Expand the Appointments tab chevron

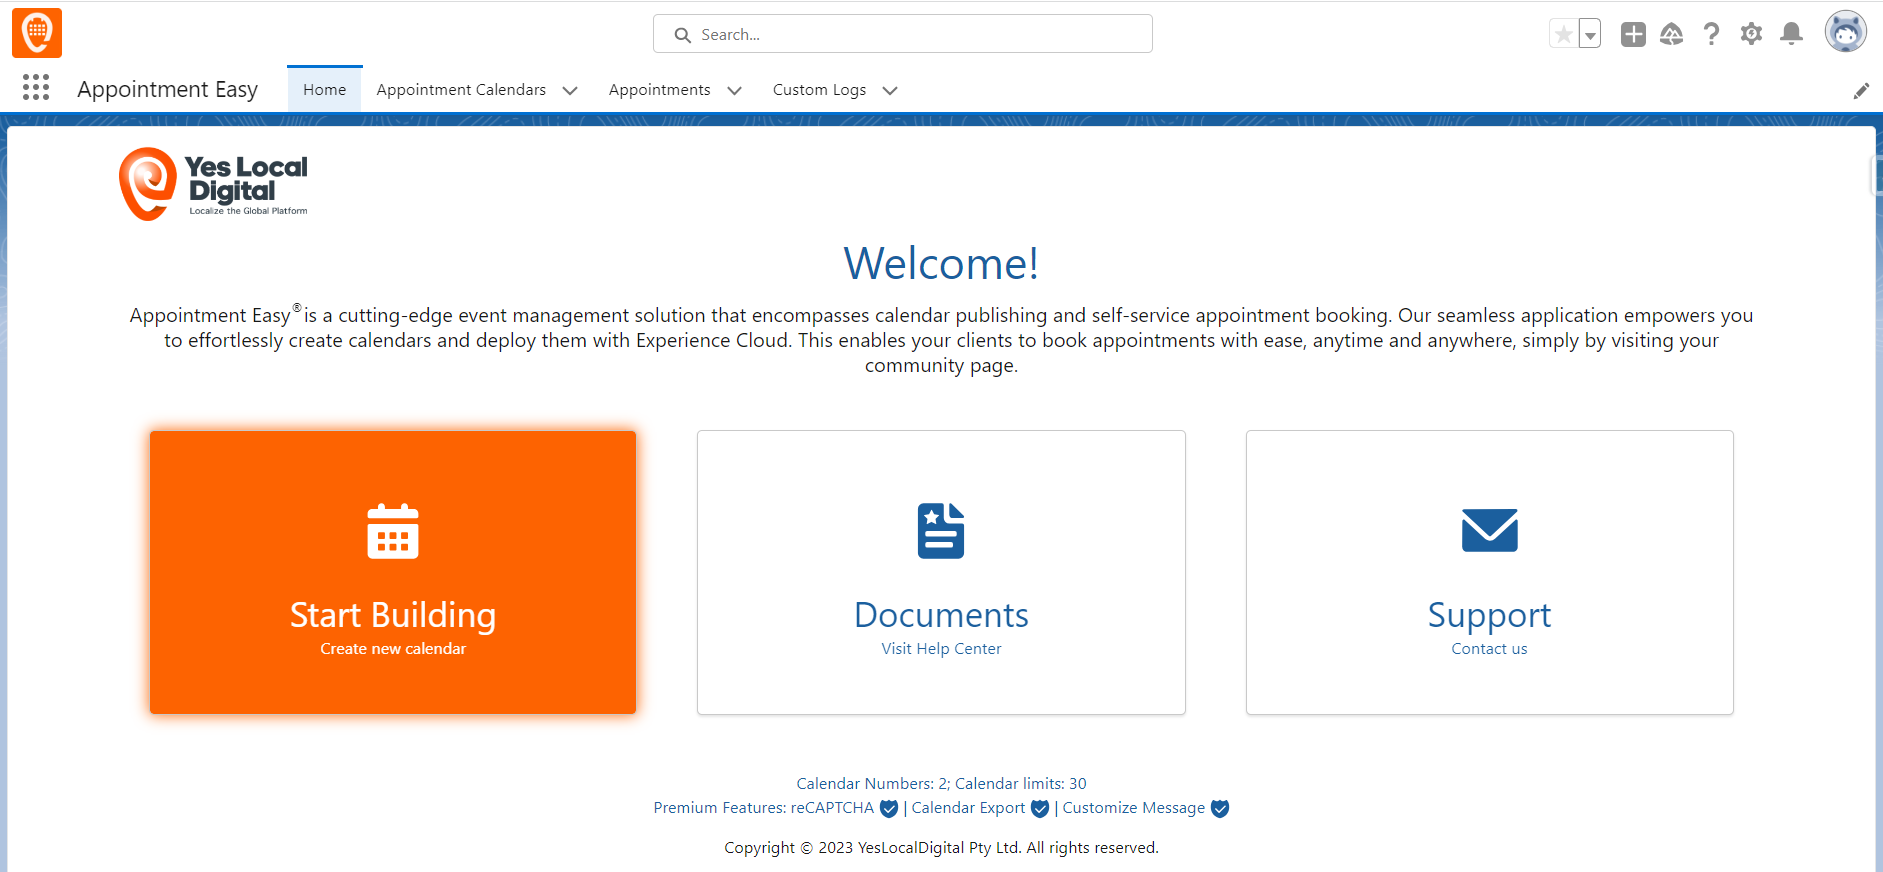[x=734, y=91]
